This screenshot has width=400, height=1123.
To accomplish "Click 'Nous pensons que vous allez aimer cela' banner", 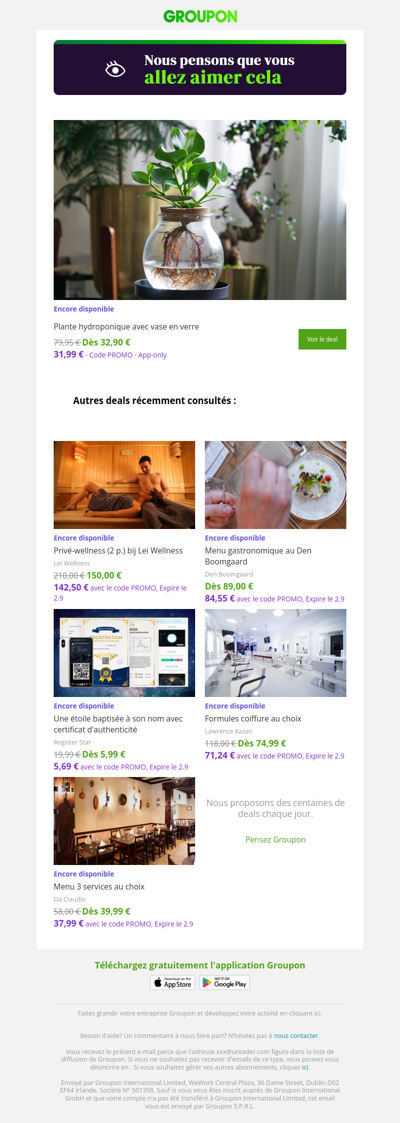I will point(200,69).
